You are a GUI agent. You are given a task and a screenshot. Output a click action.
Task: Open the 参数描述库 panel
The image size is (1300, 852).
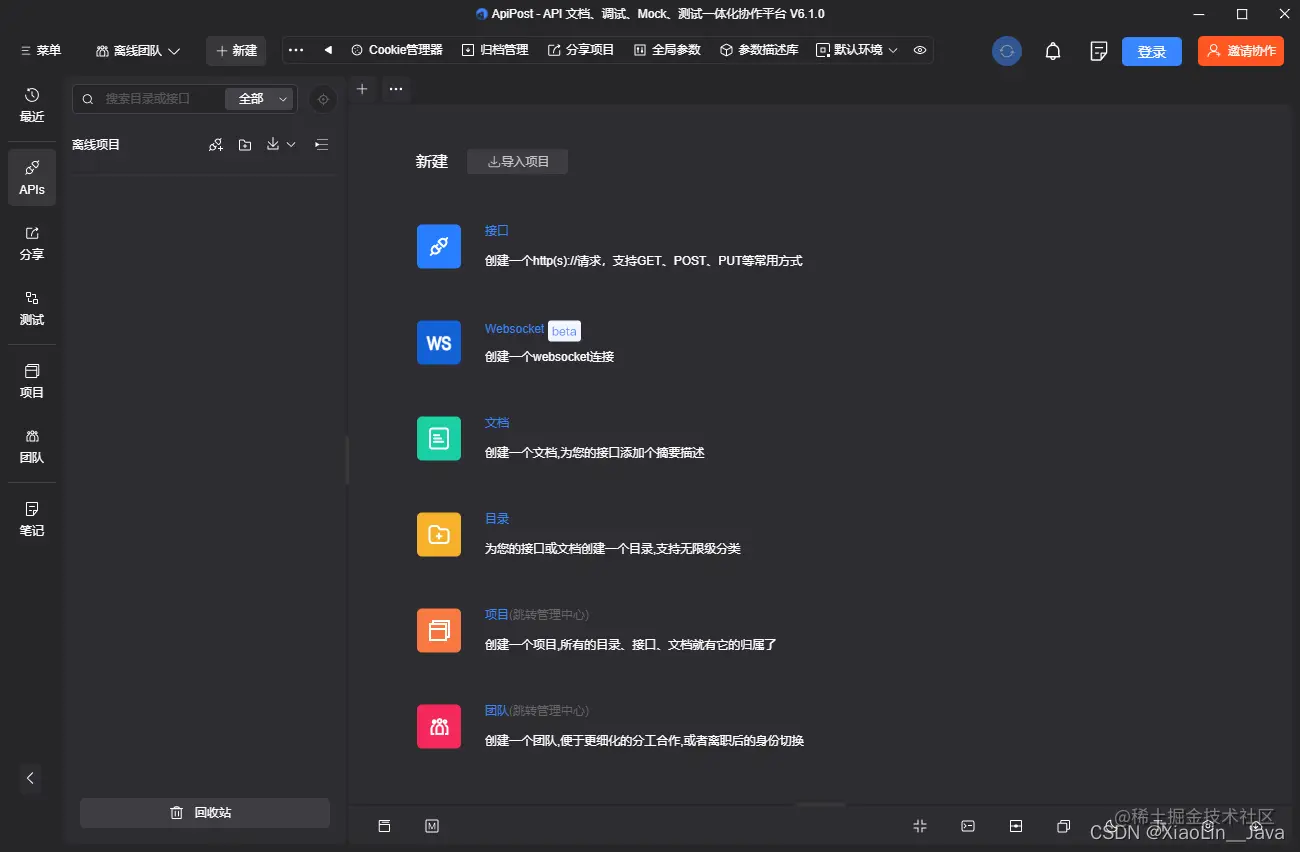756,49
